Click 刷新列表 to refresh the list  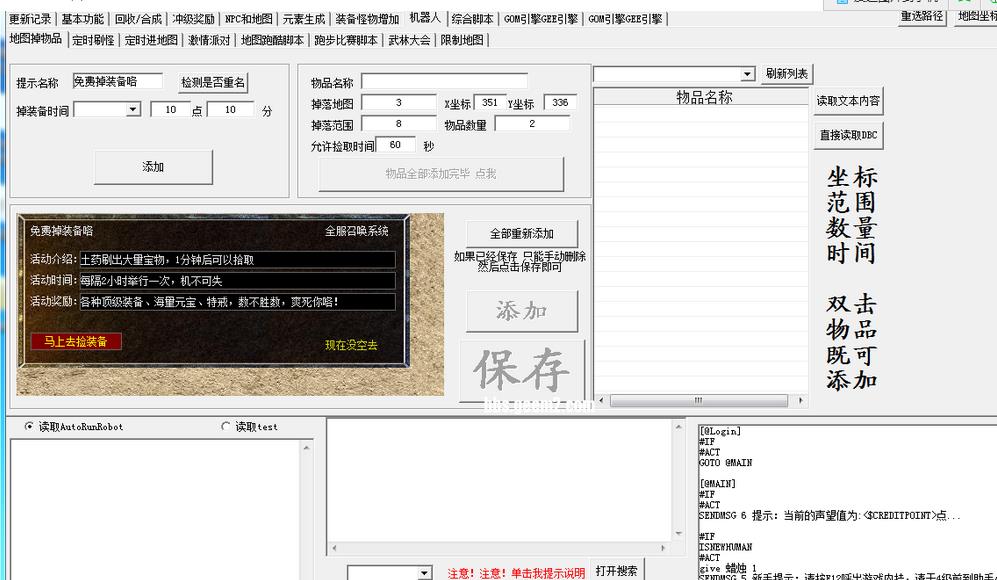click(x=787, y=74)
